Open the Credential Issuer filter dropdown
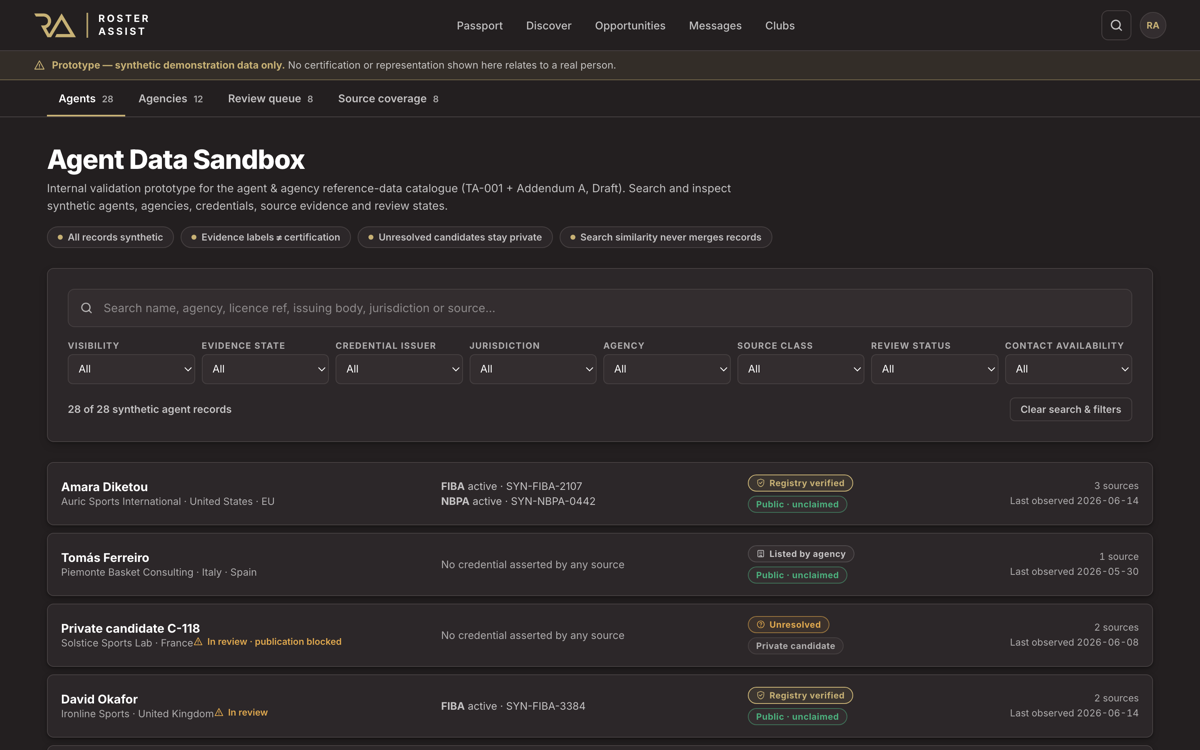This screenshot has height=750, width=1200. click(399, 369)
